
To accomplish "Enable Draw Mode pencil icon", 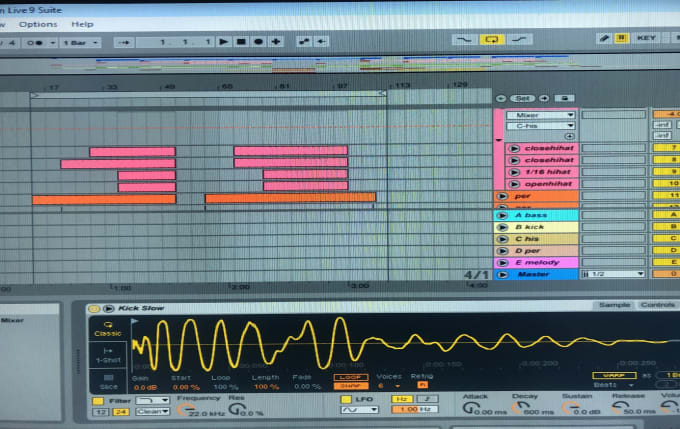I will pos(604,38).
